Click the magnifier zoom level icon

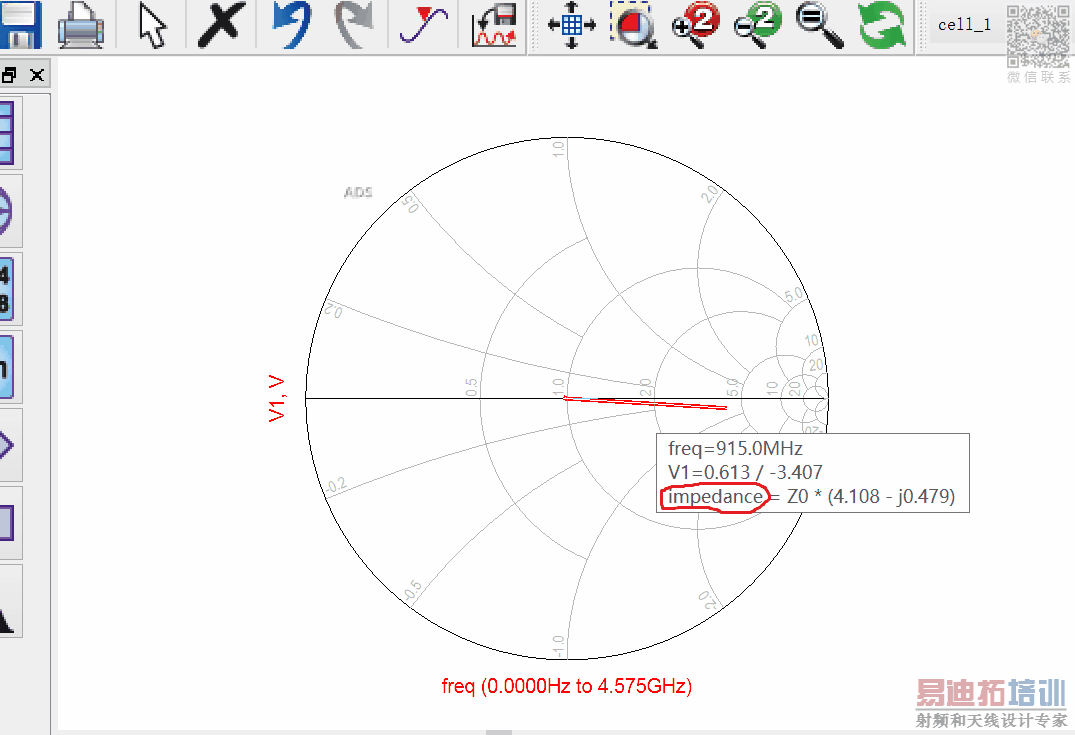click(819, 25)
